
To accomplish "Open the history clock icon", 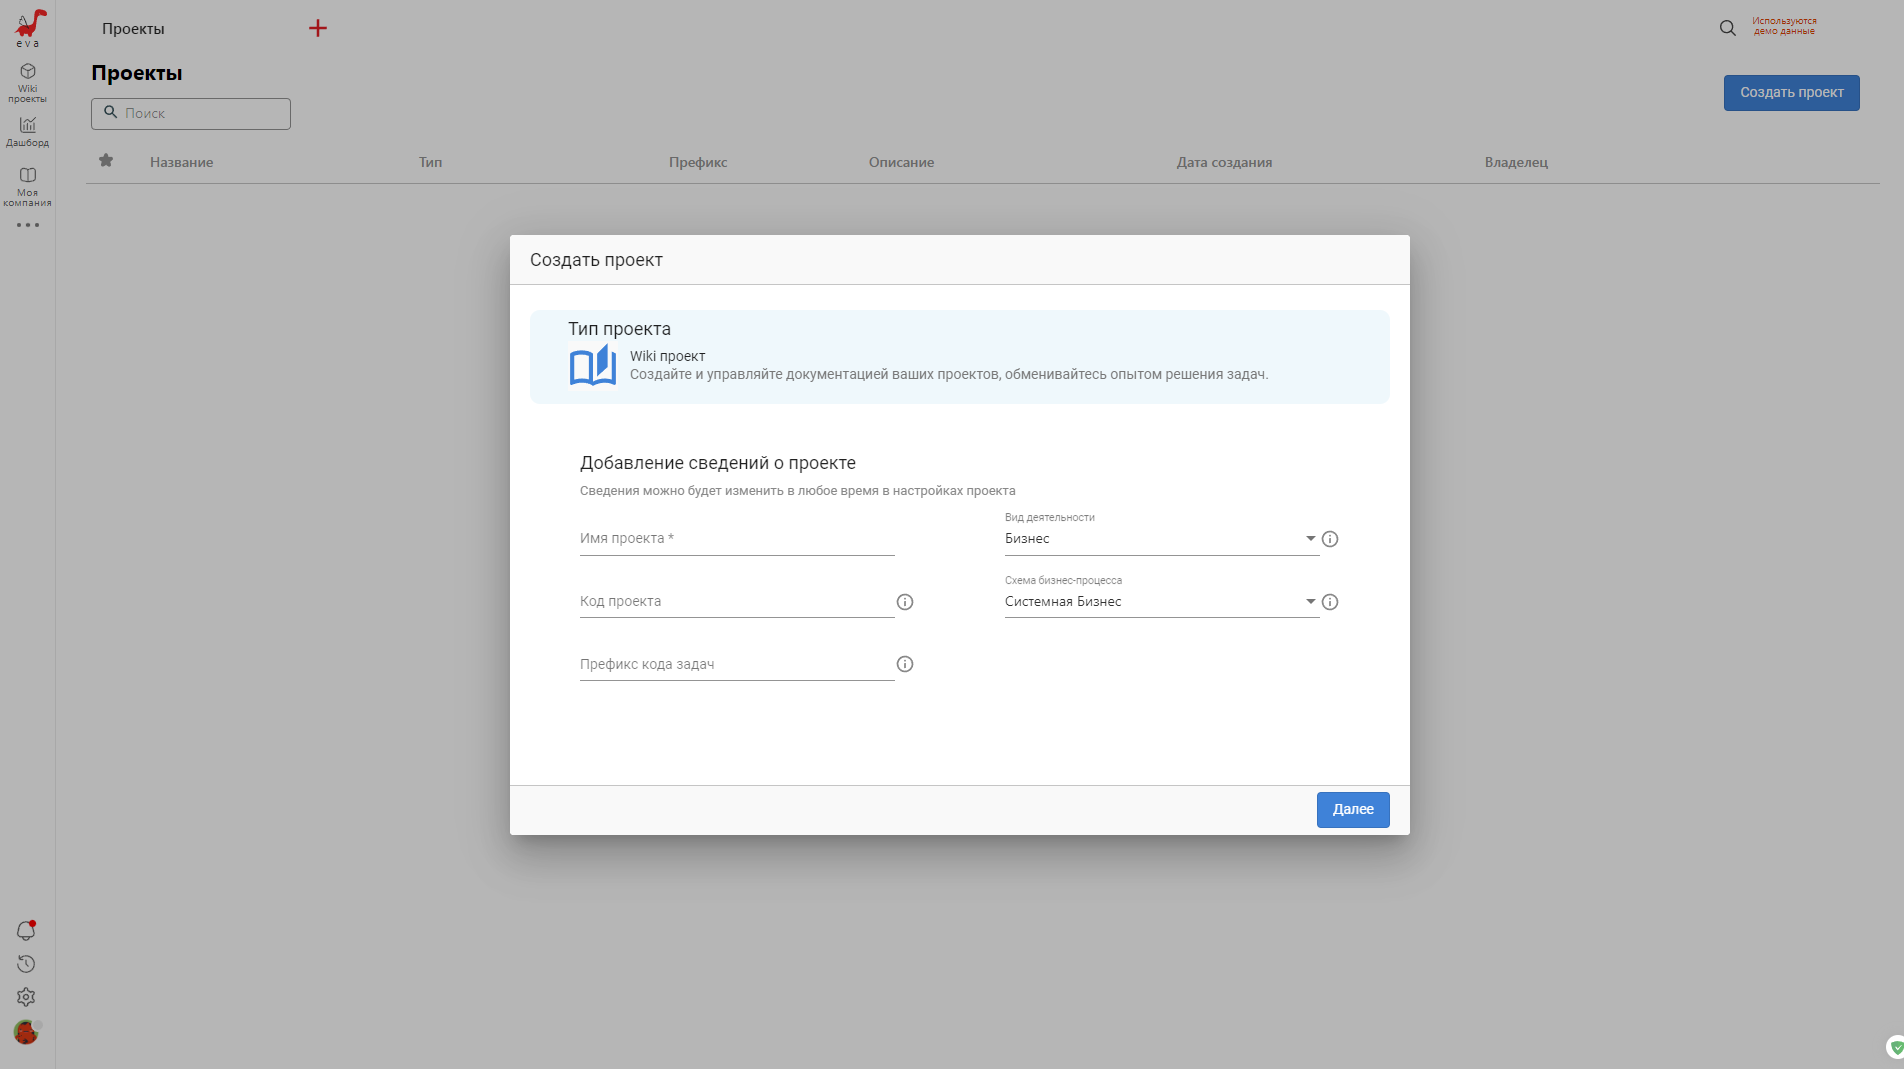I will pyautogui.click(x=26, y=964).
